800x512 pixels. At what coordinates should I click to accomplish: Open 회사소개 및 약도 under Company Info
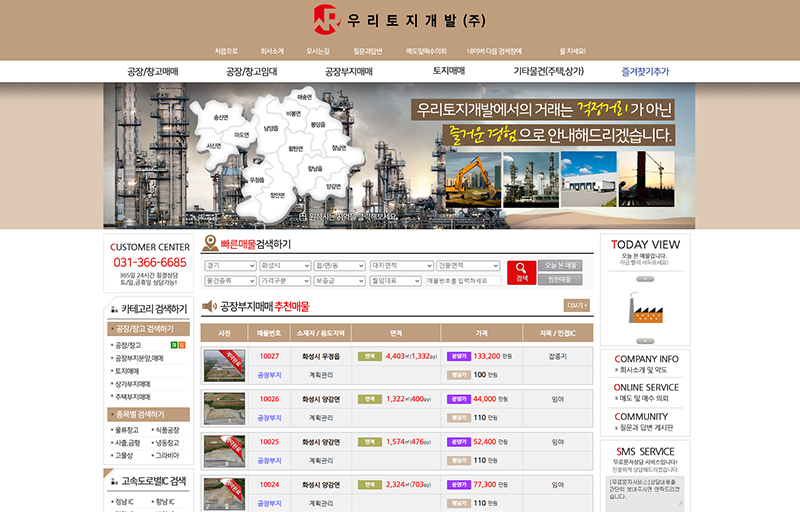[643, 370]
